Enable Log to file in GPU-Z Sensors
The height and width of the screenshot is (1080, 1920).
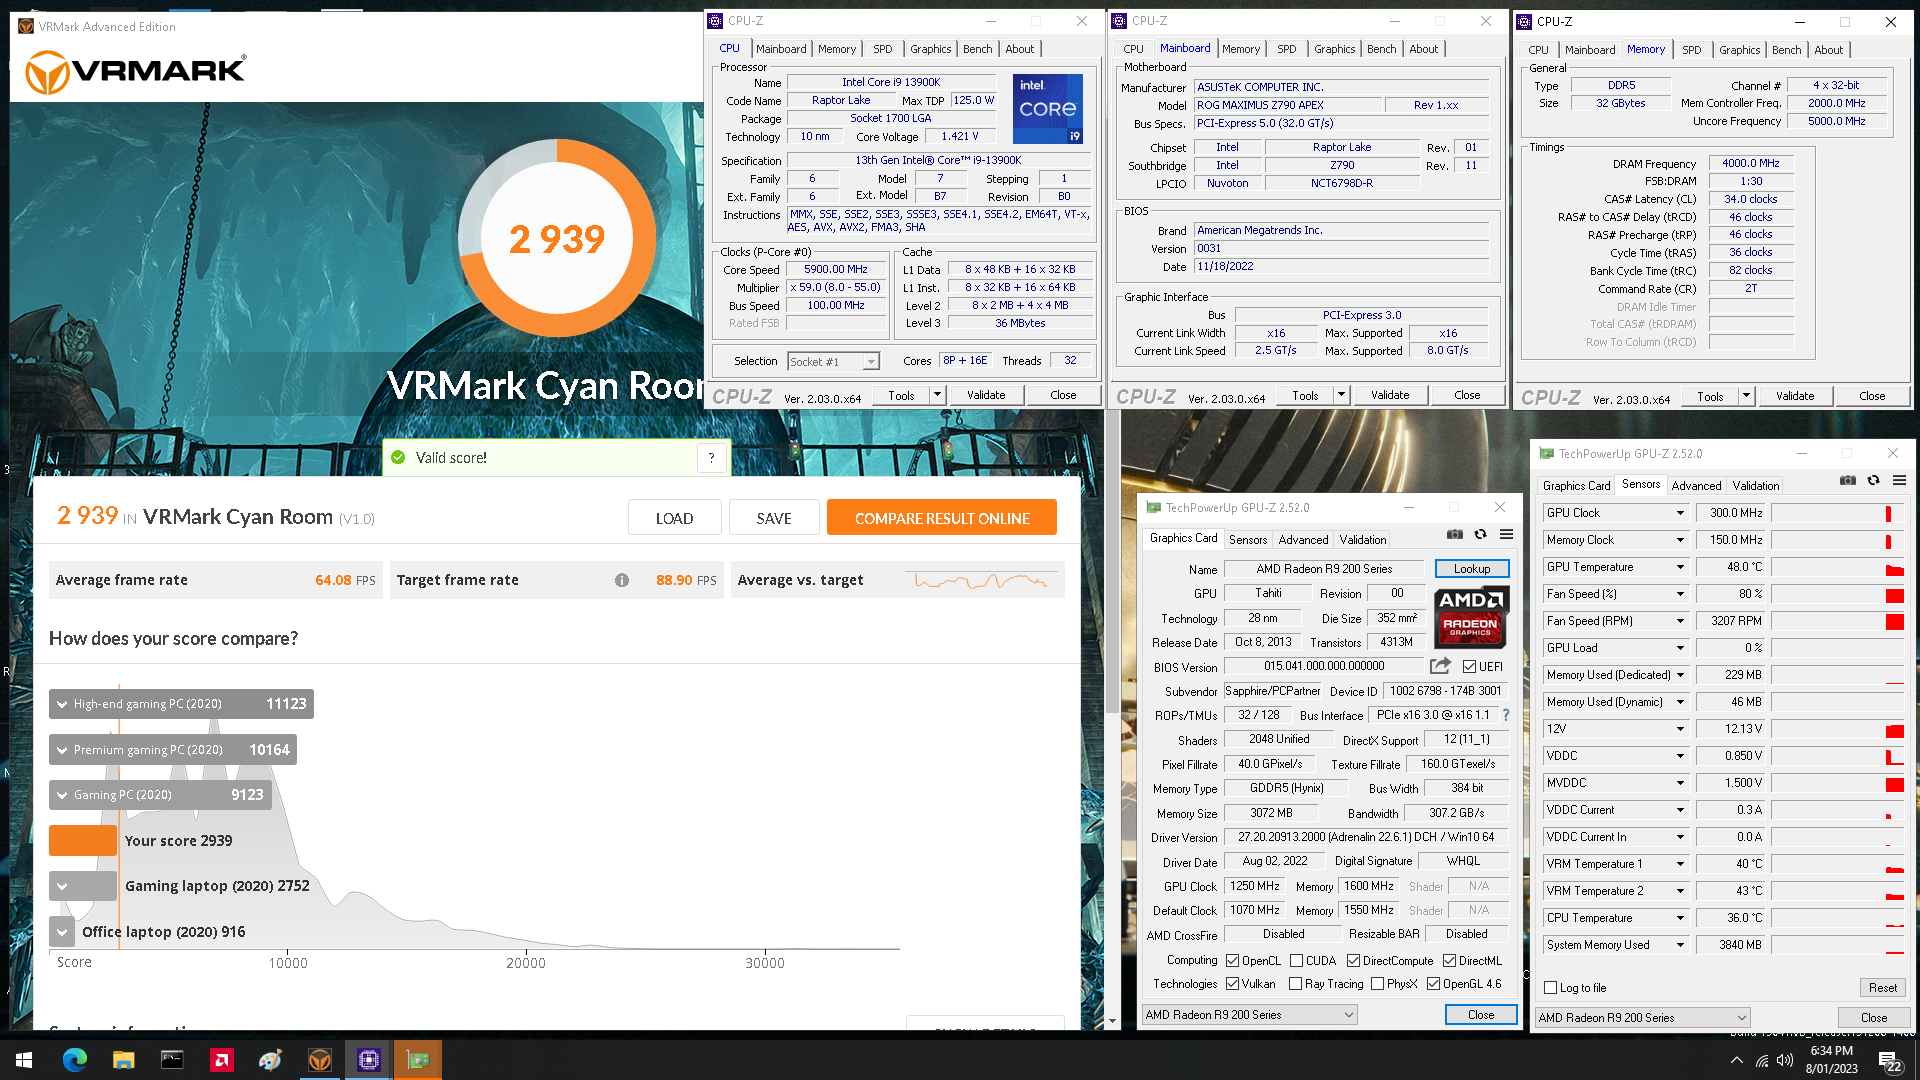[x=1551, y=987]
